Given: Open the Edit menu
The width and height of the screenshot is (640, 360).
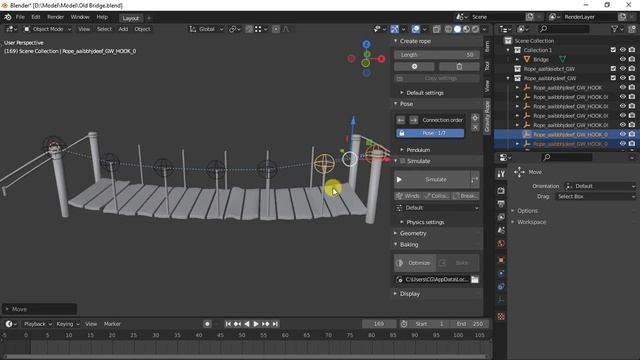Looking at the screenshot, I should coord(36,17).
